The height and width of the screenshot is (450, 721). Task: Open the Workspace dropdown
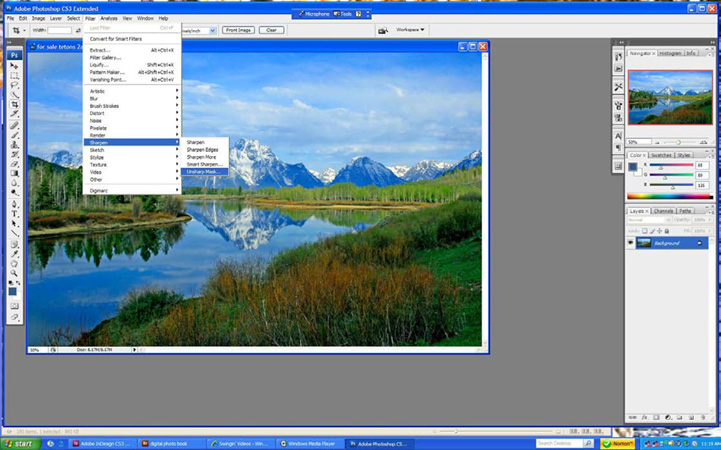(409, 30)
